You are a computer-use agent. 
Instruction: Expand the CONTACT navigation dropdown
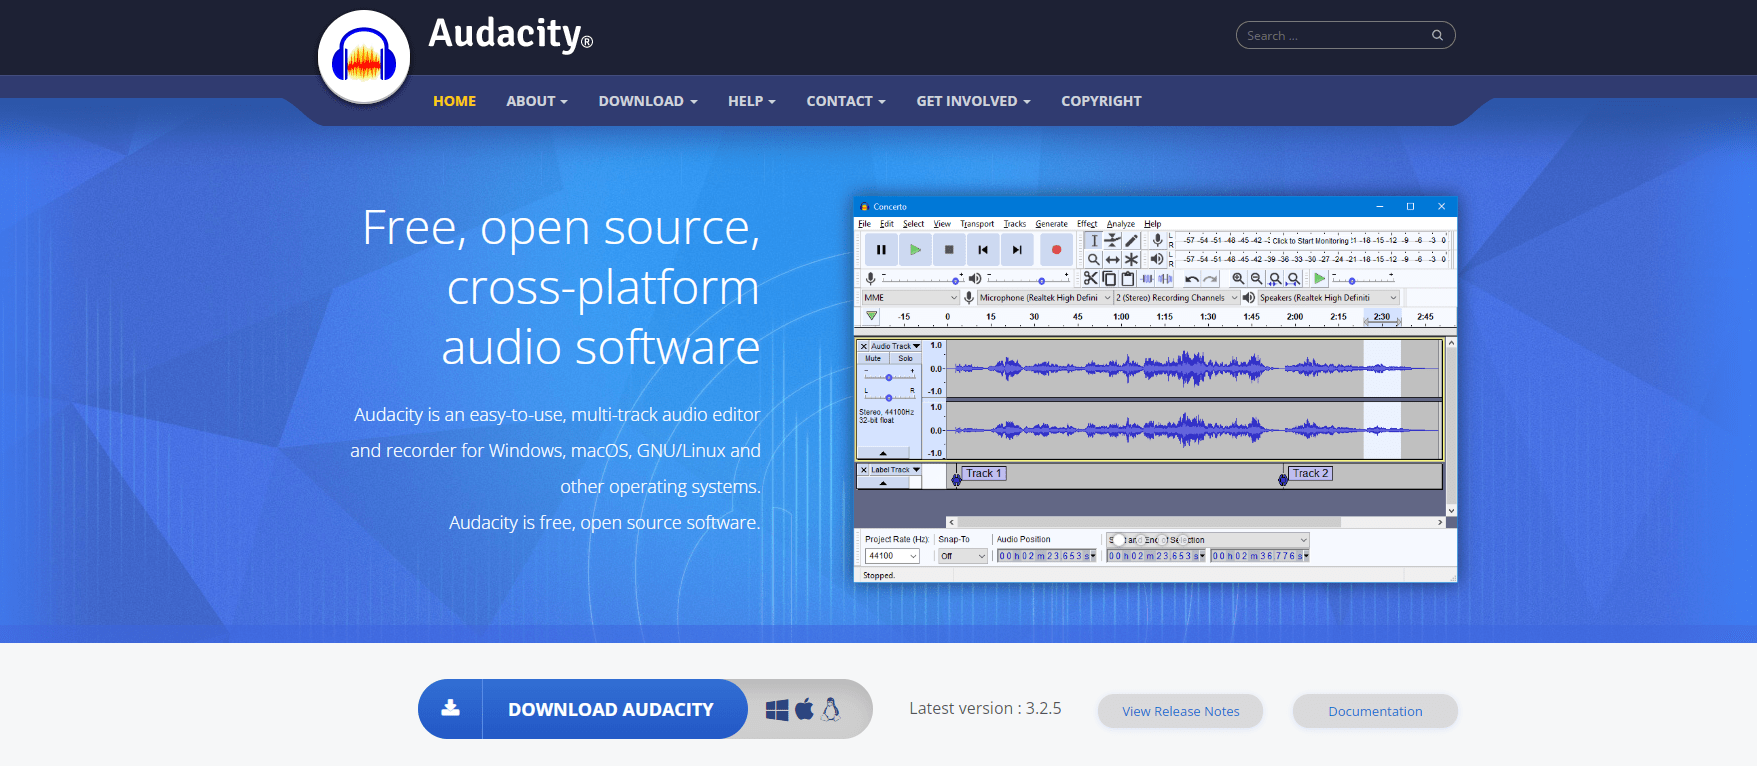[x=846, y=101]
